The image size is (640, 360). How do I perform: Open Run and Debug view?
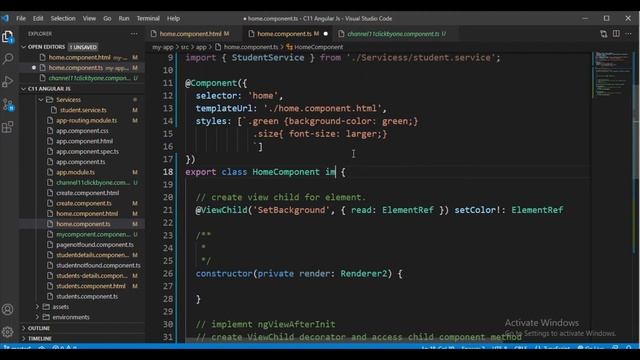point(7,82)
